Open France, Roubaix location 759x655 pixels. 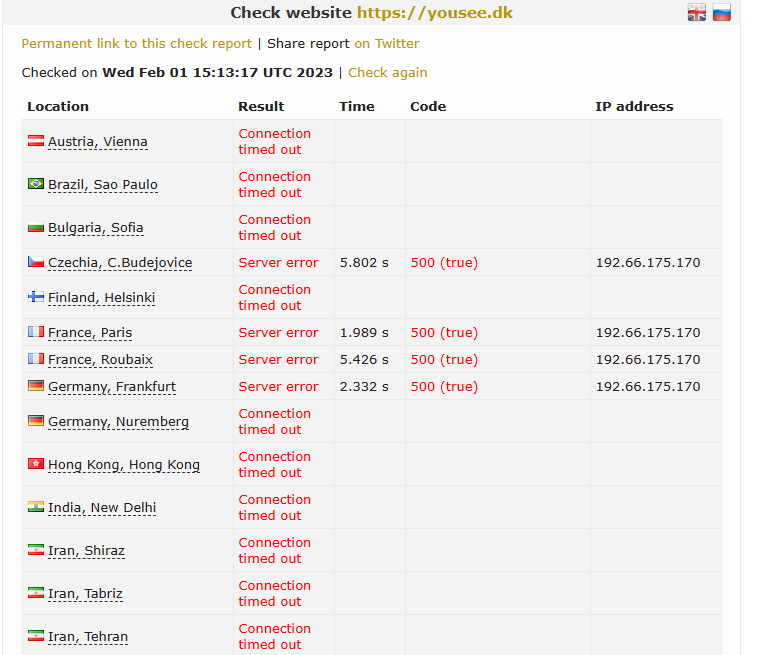pos(100,360)
